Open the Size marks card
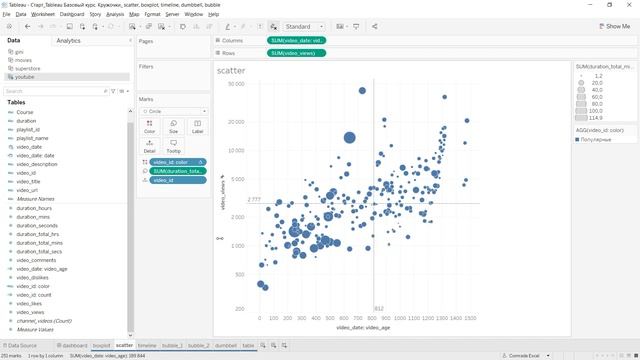The image size is (640, 360). click(173, 127)
